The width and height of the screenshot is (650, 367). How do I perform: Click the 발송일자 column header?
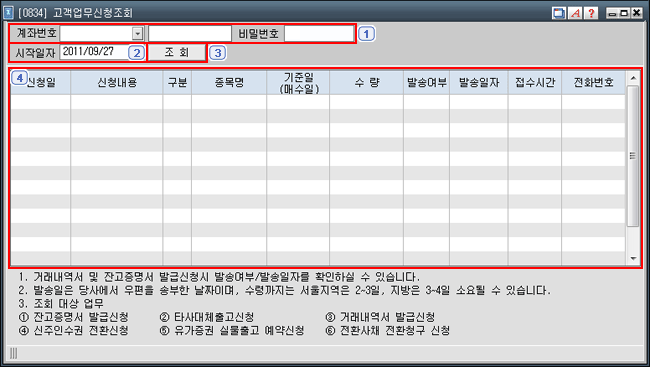(x=479, y=83)
